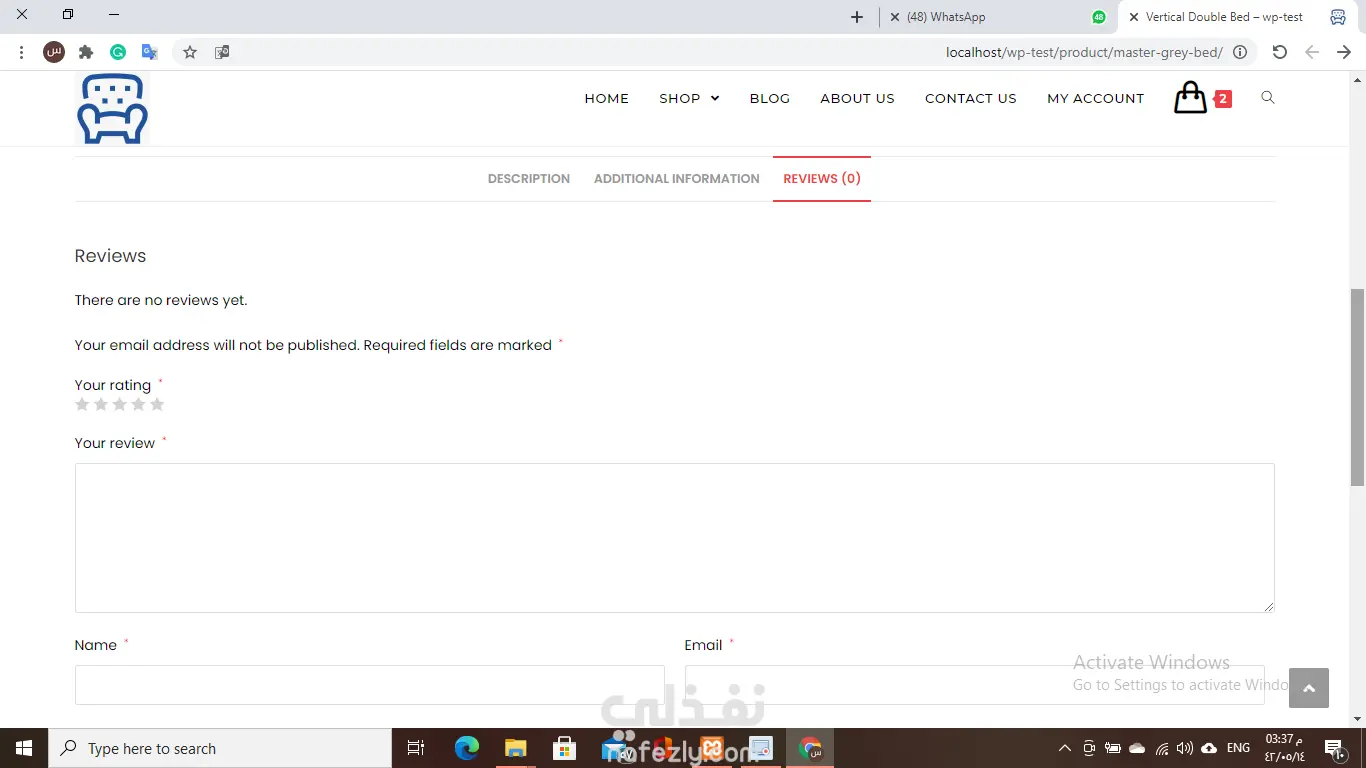Open the shopping cart bag icon
Viewport: 1366px width, 768px height.
[1190, 98]
